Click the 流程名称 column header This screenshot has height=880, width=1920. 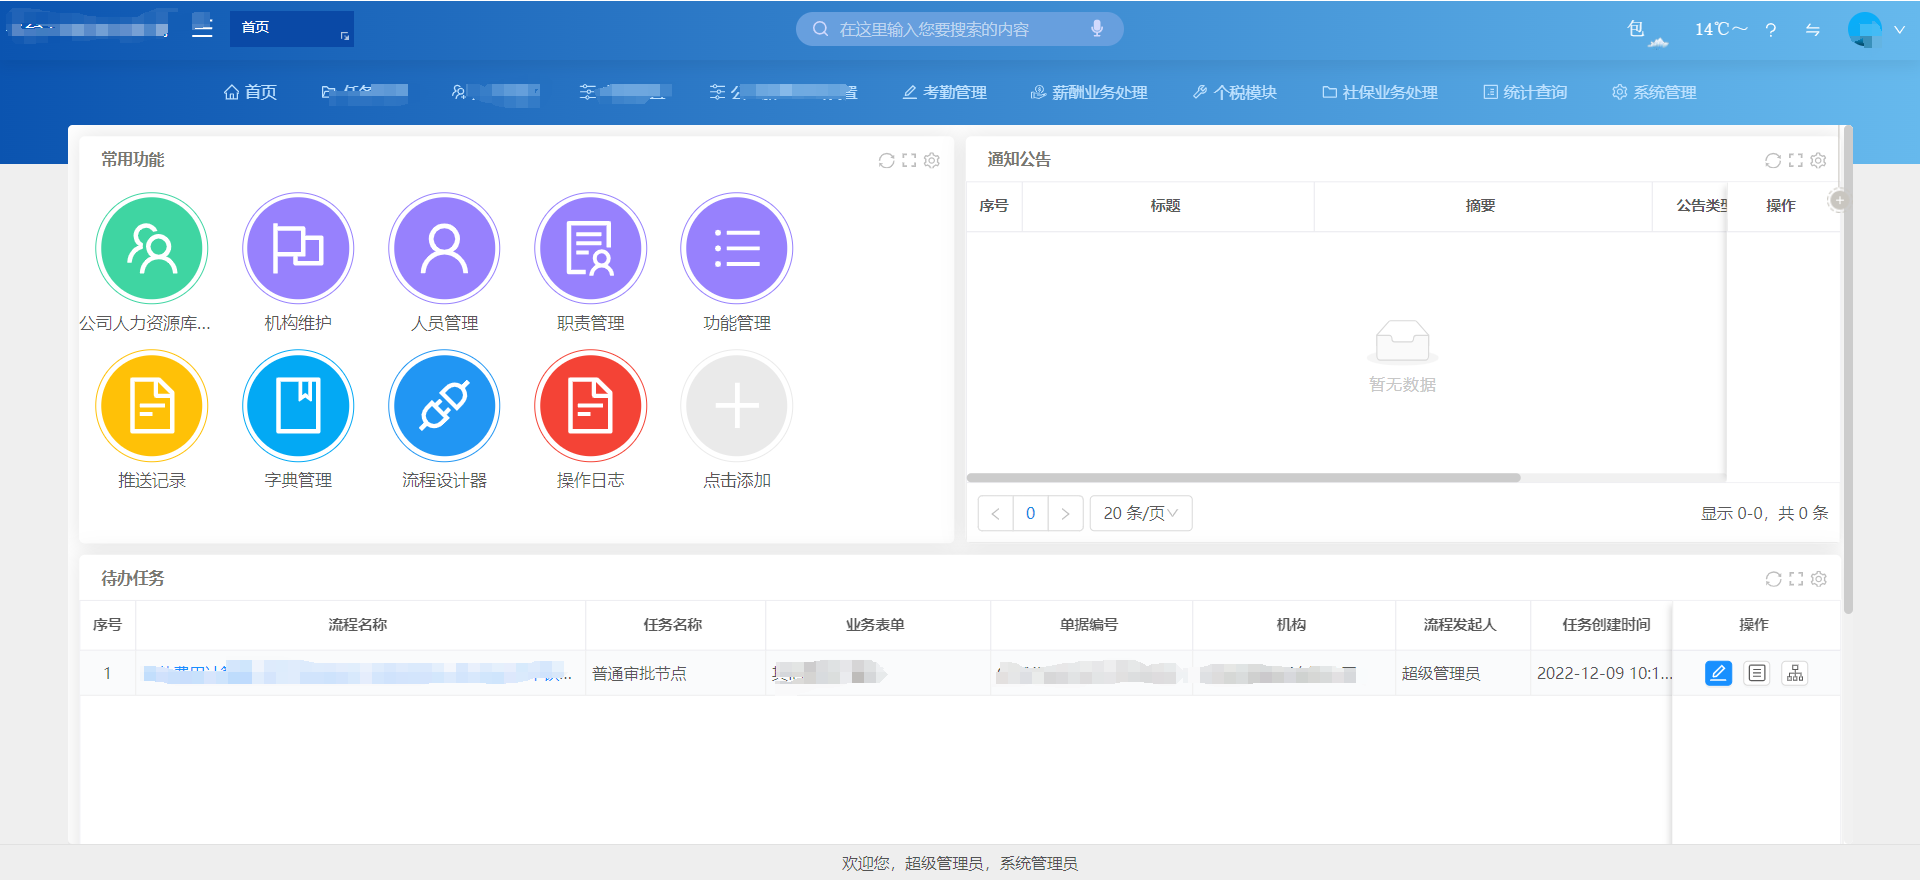coord(358,624)
